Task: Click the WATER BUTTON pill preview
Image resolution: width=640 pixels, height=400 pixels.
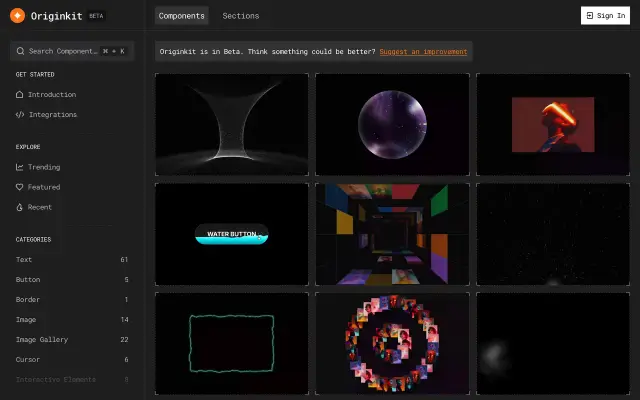Action: click(232, 234)
